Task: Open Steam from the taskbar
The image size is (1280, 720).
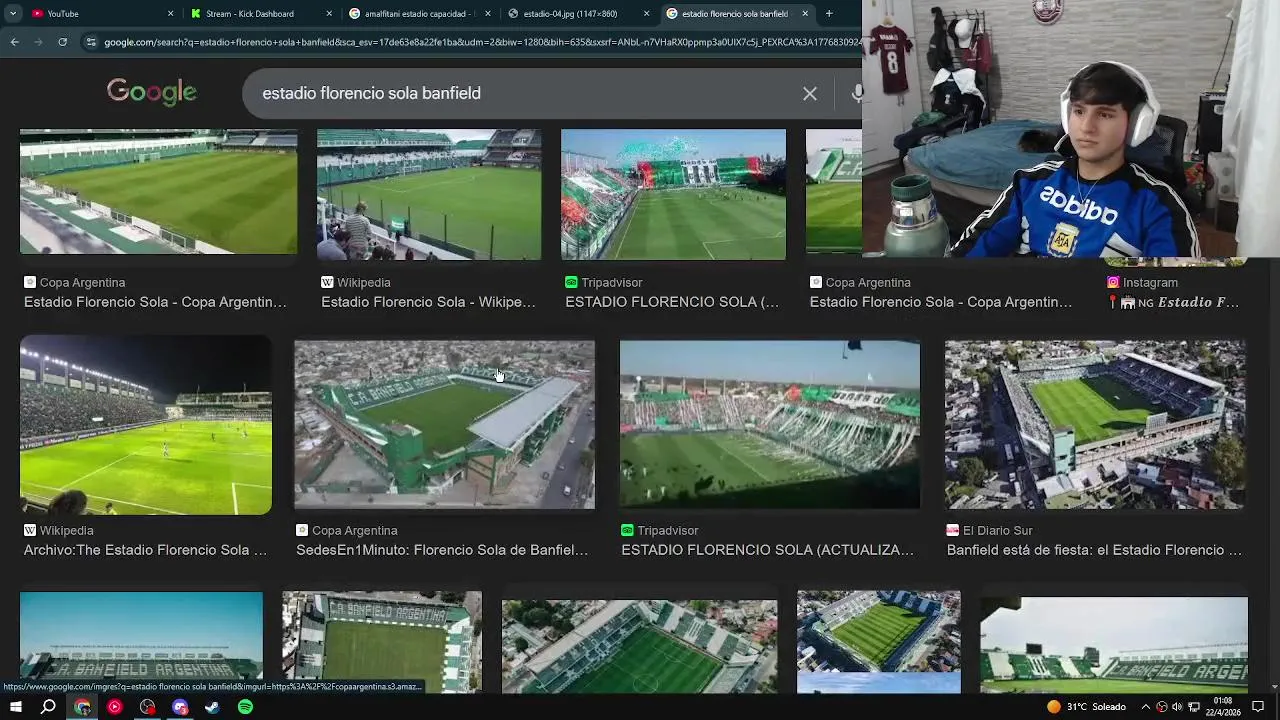Action: 212,707
